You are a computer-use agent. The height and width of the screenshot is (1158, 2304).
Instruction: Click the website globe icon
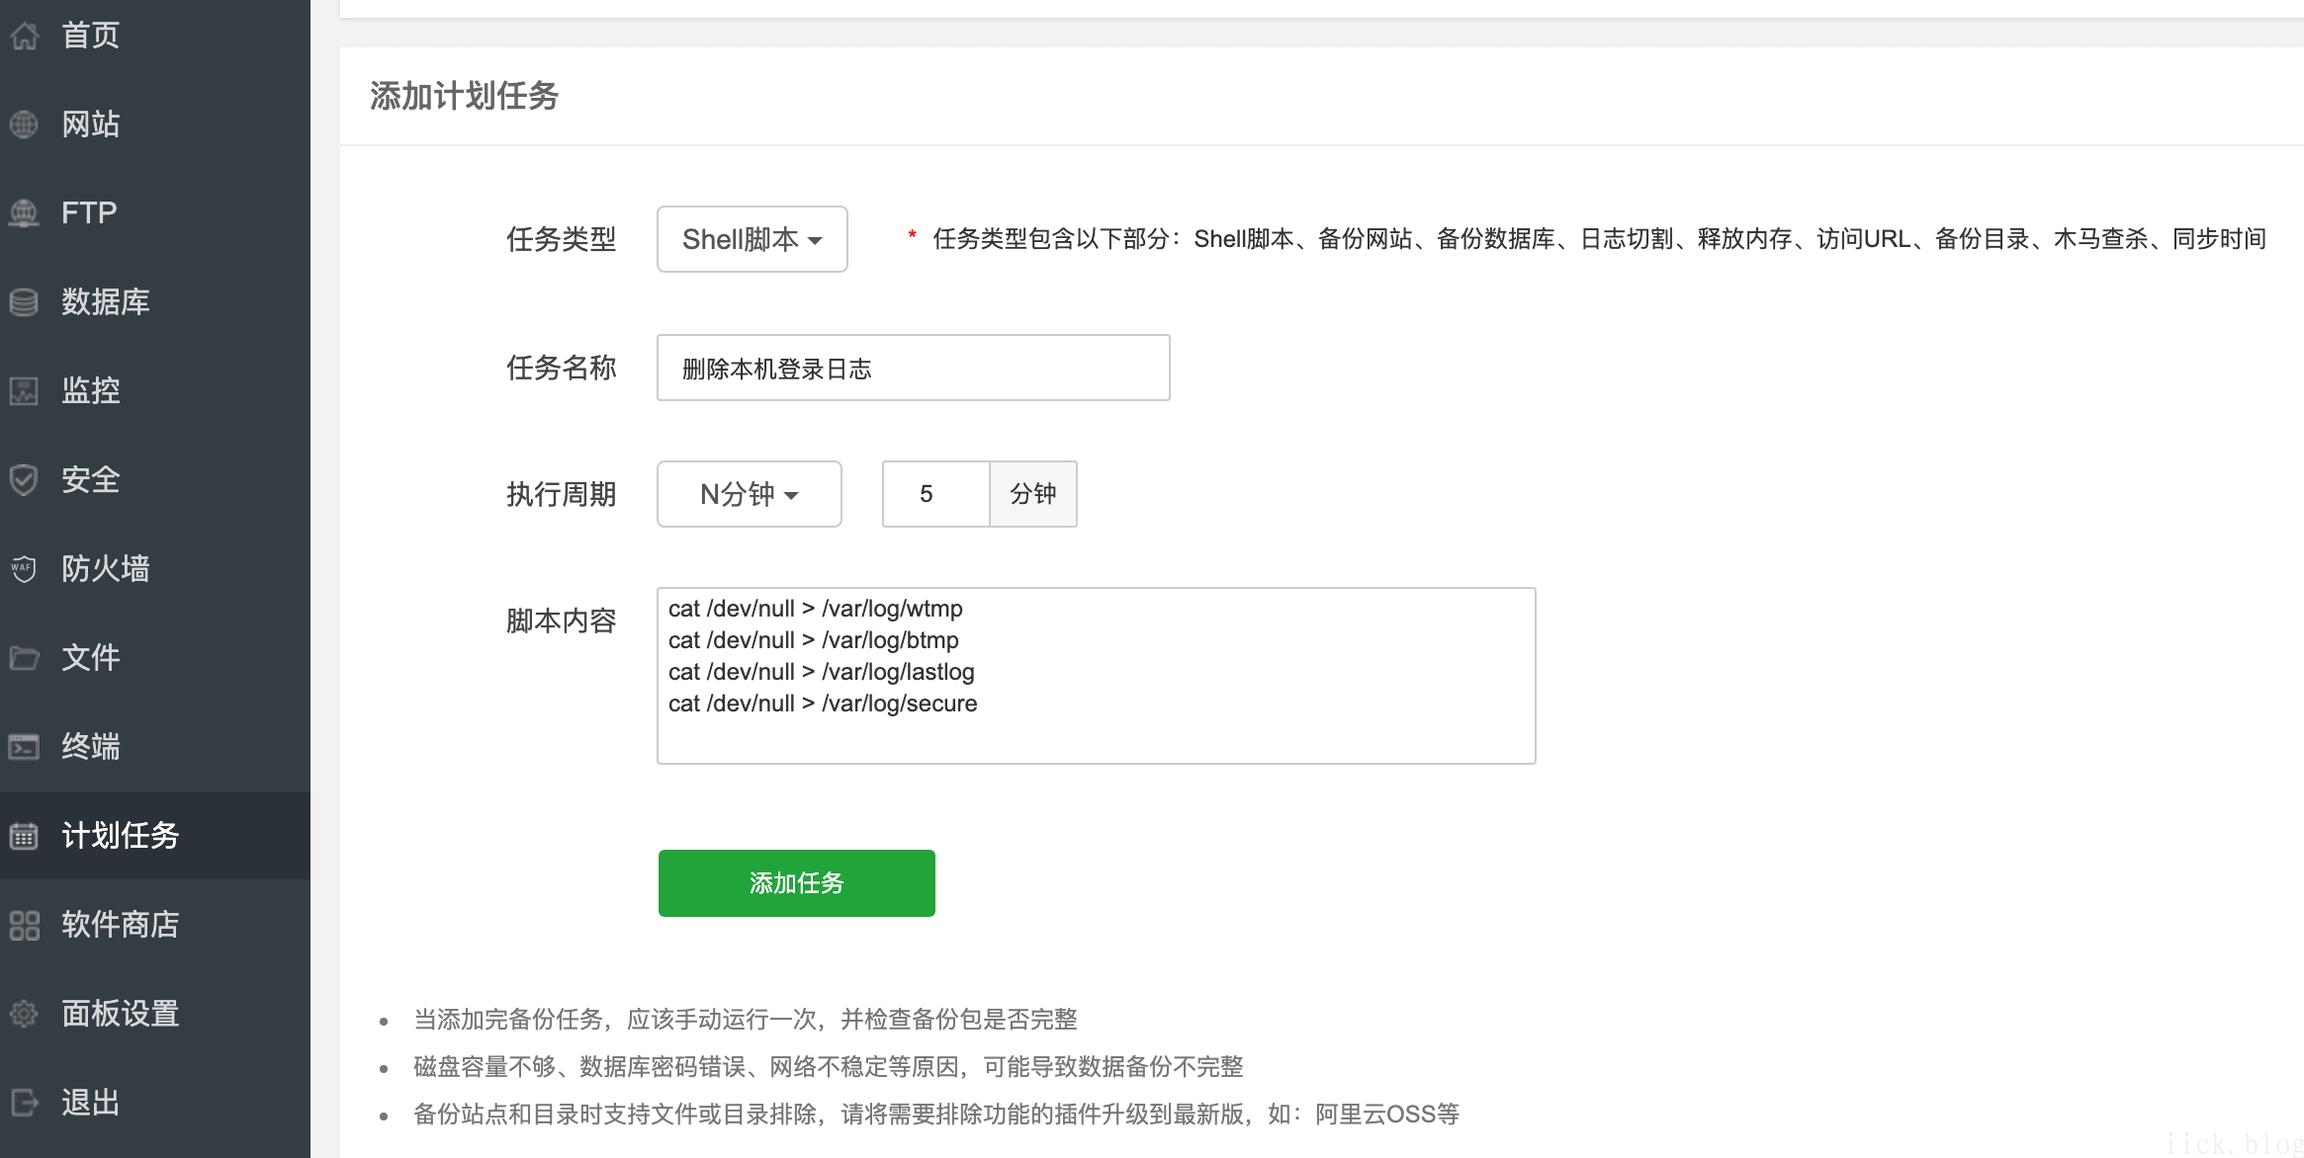pyautogui.click(x=24, y=124)
